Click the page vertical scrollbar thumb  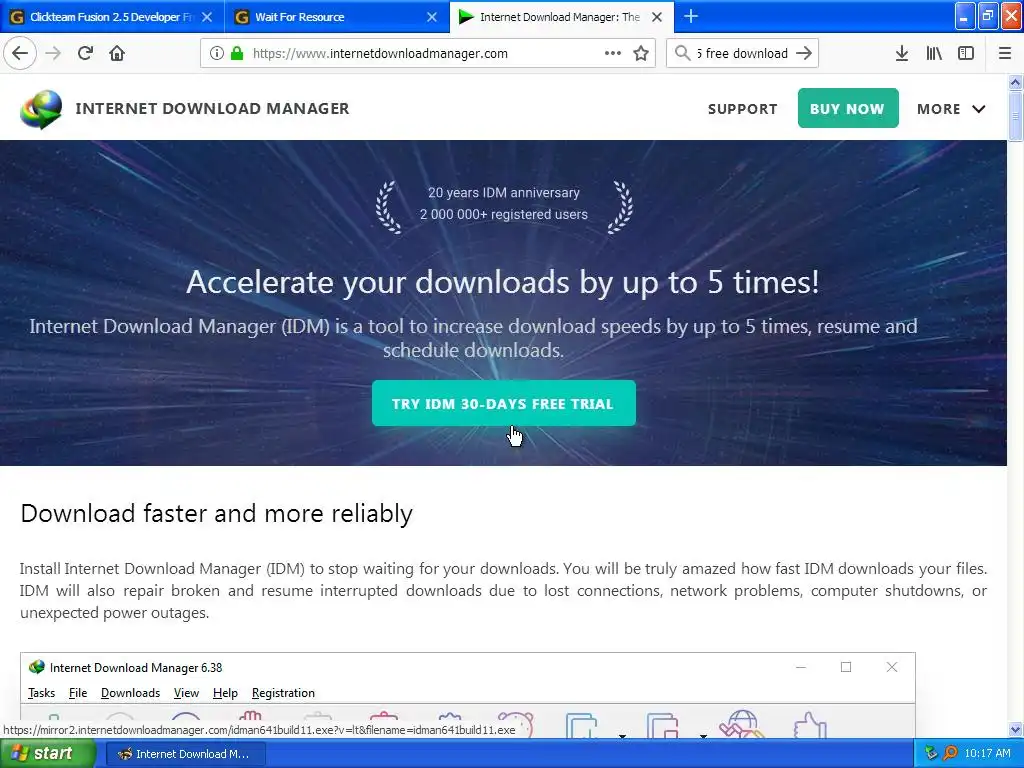click(1015, 116)
